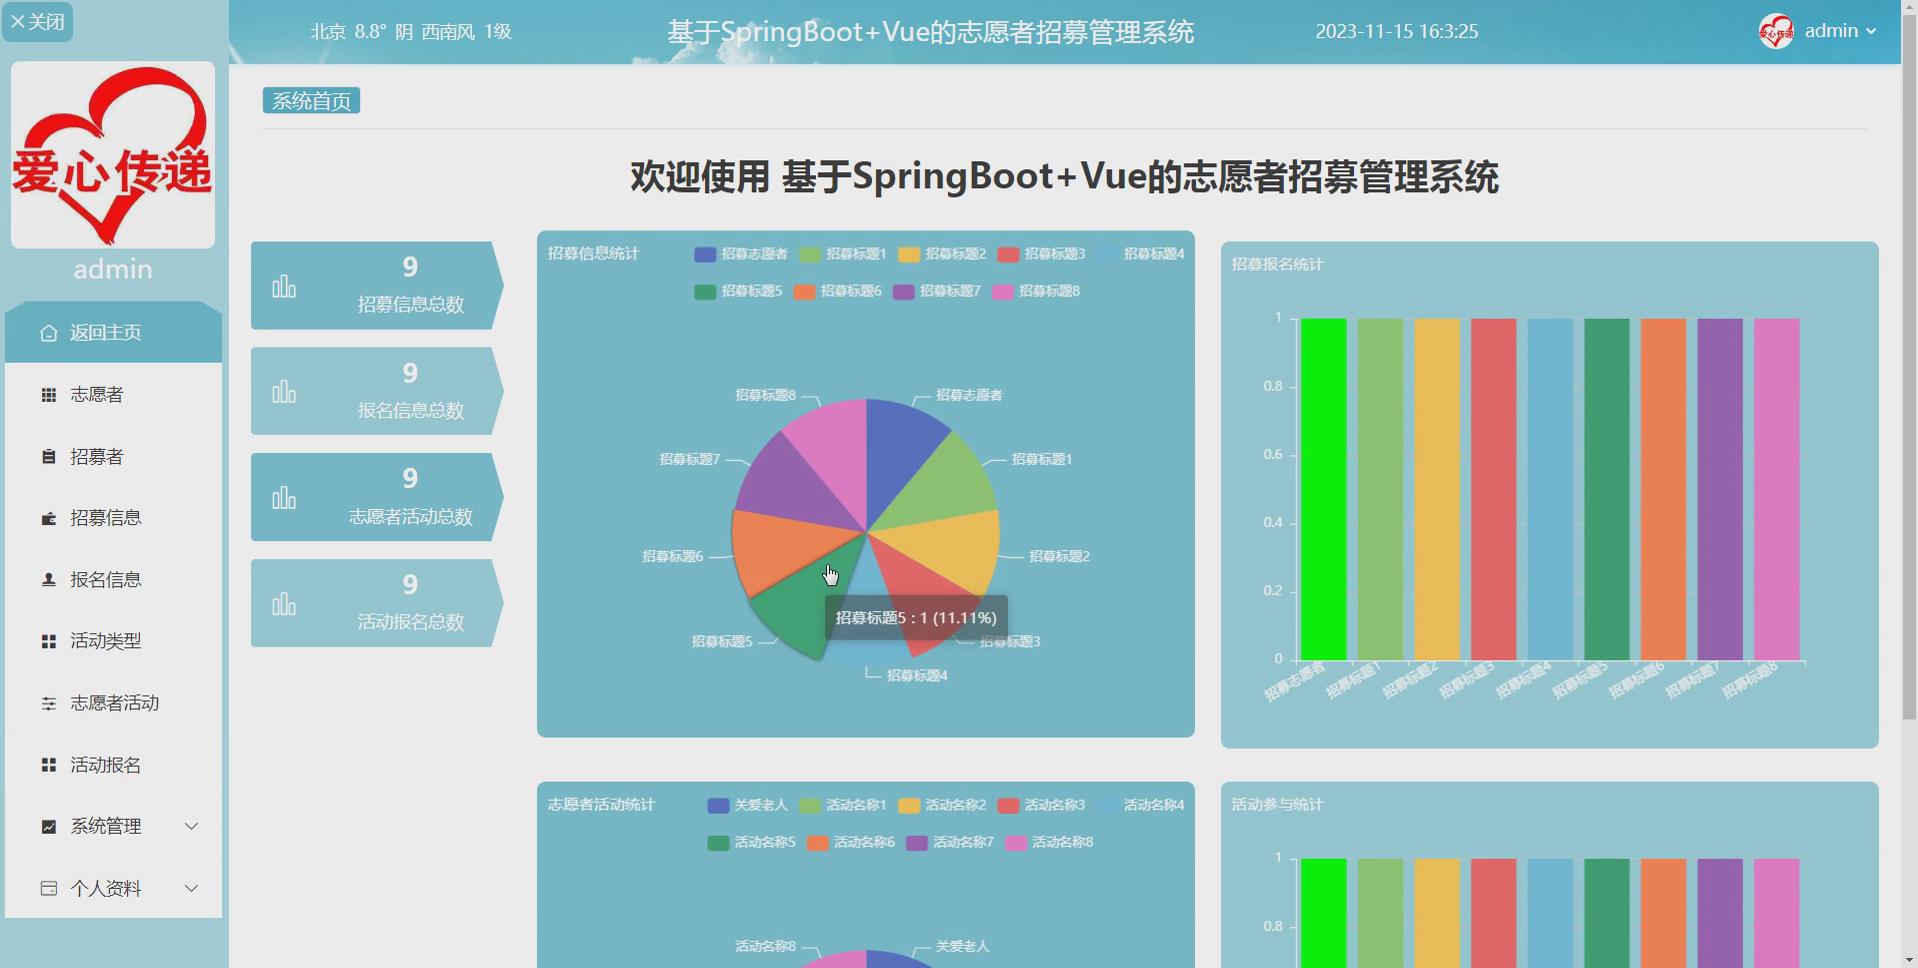The height and width of the screenshot is (968, 1918).
Task: Select the 系统首页 tab
Action: tap(310, 99)
